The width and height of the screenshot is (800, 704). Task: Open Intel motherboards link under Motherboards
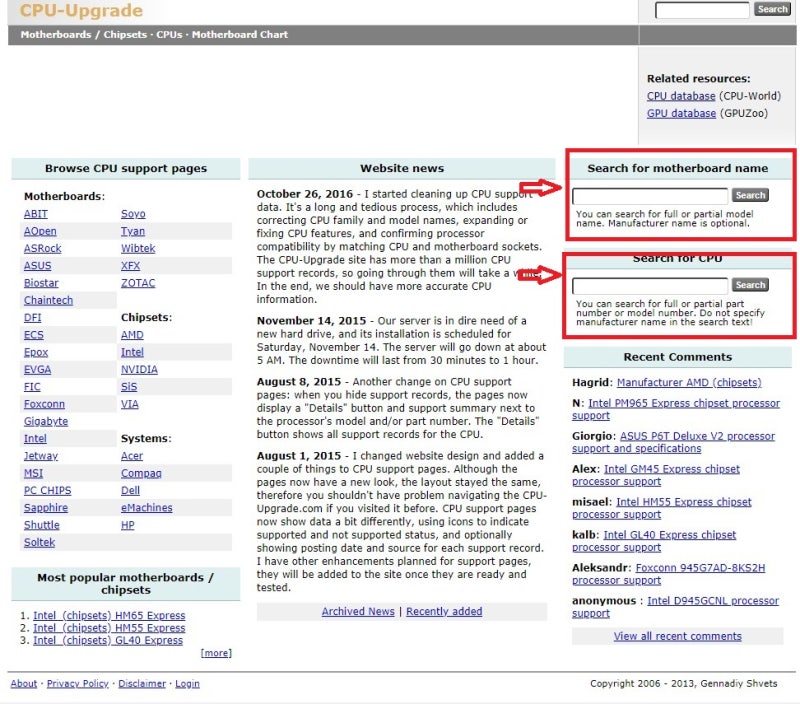click(x=35, y=439)
